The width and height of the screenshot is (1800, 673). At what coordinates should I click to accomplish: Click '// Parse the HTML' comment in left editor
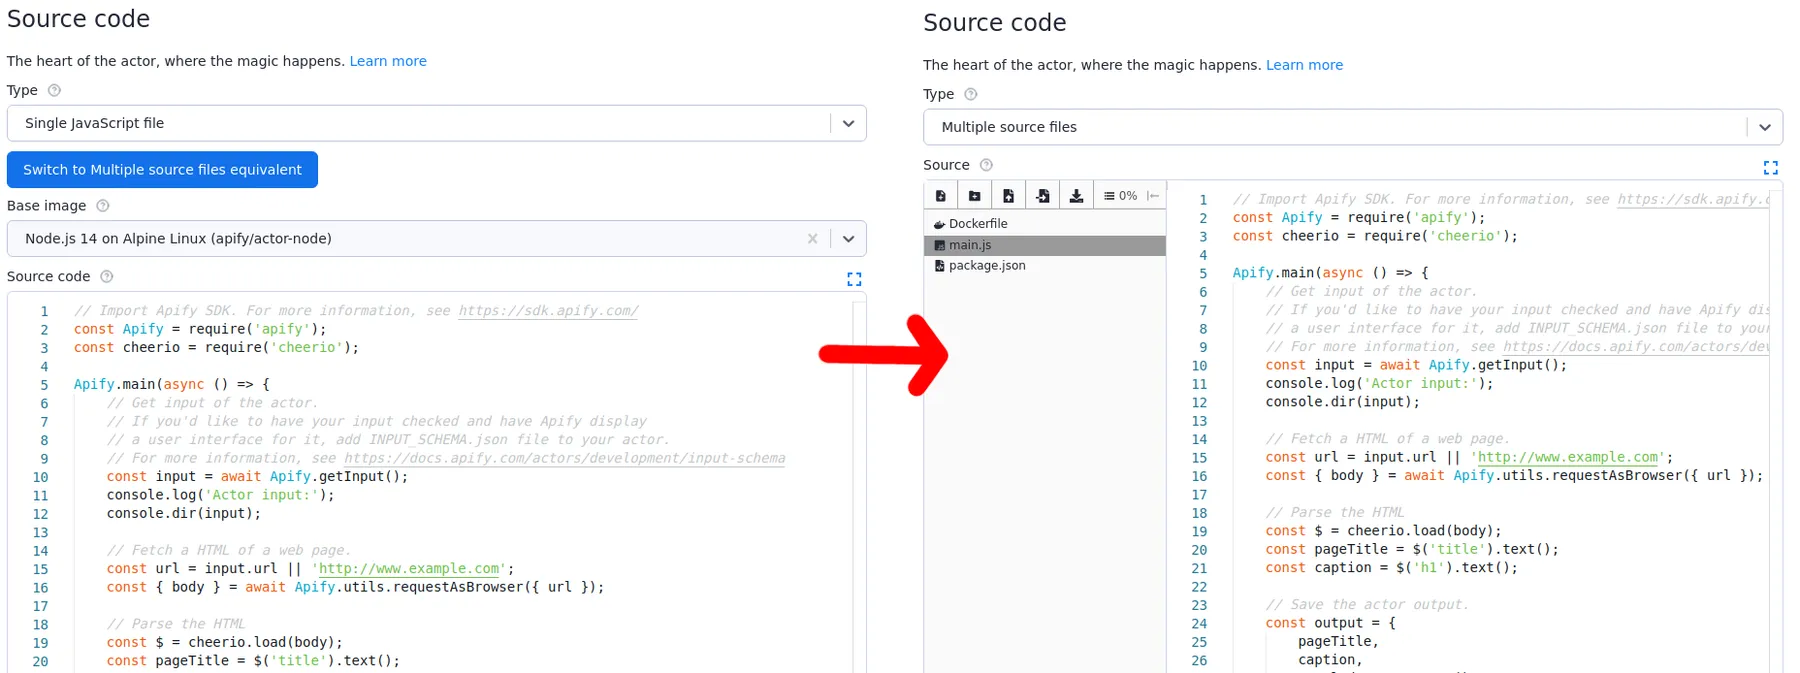coord(176,624)
